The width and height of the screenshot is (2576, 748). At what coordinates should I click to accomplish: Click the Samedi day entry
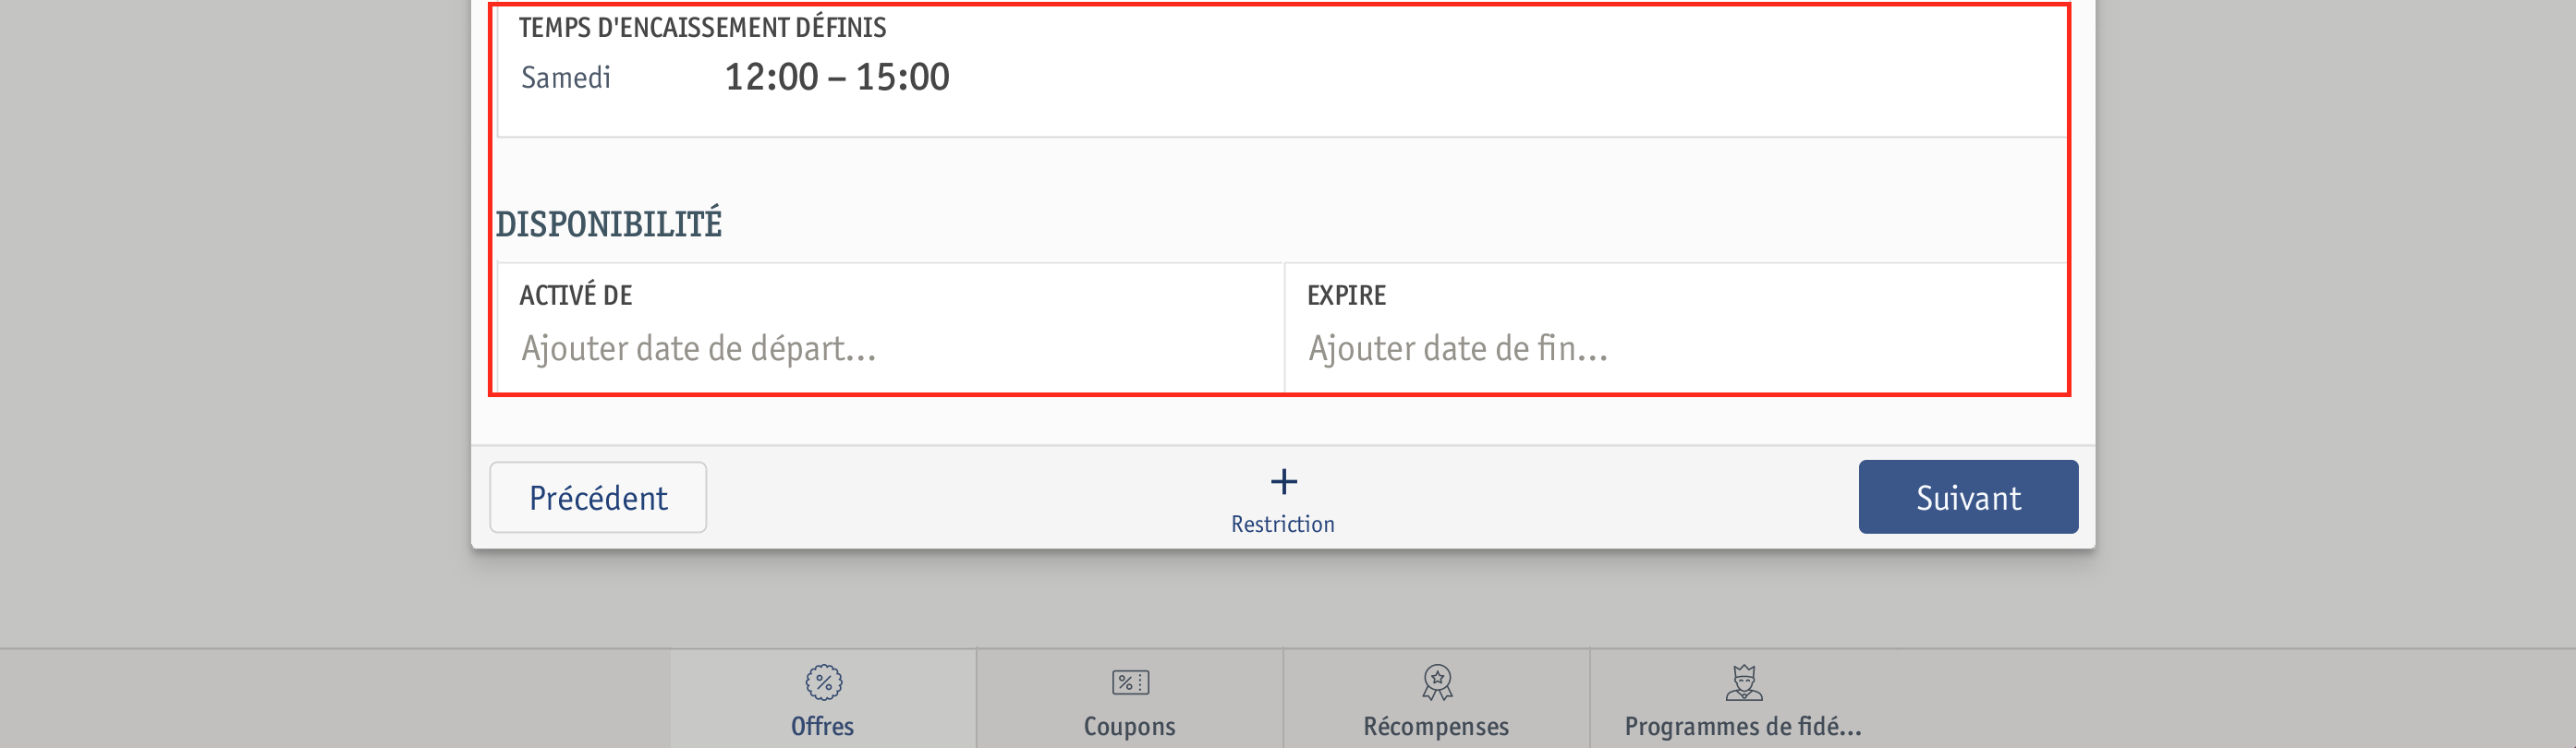[565, 77]
